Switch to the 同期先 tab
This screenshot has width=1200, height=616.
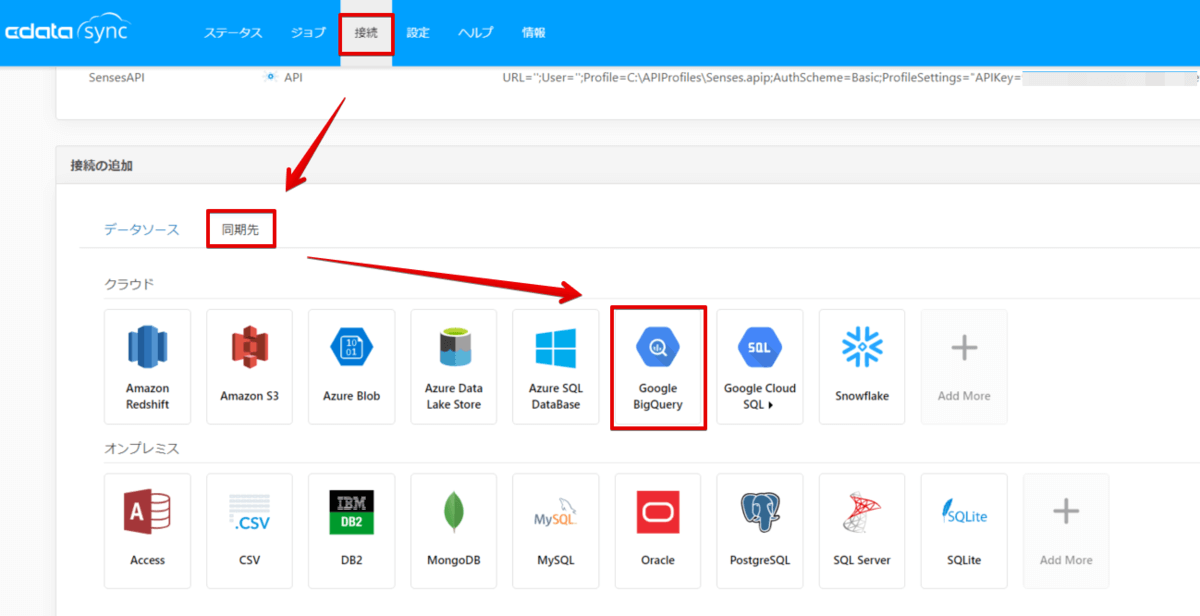[x=241, y=229]
